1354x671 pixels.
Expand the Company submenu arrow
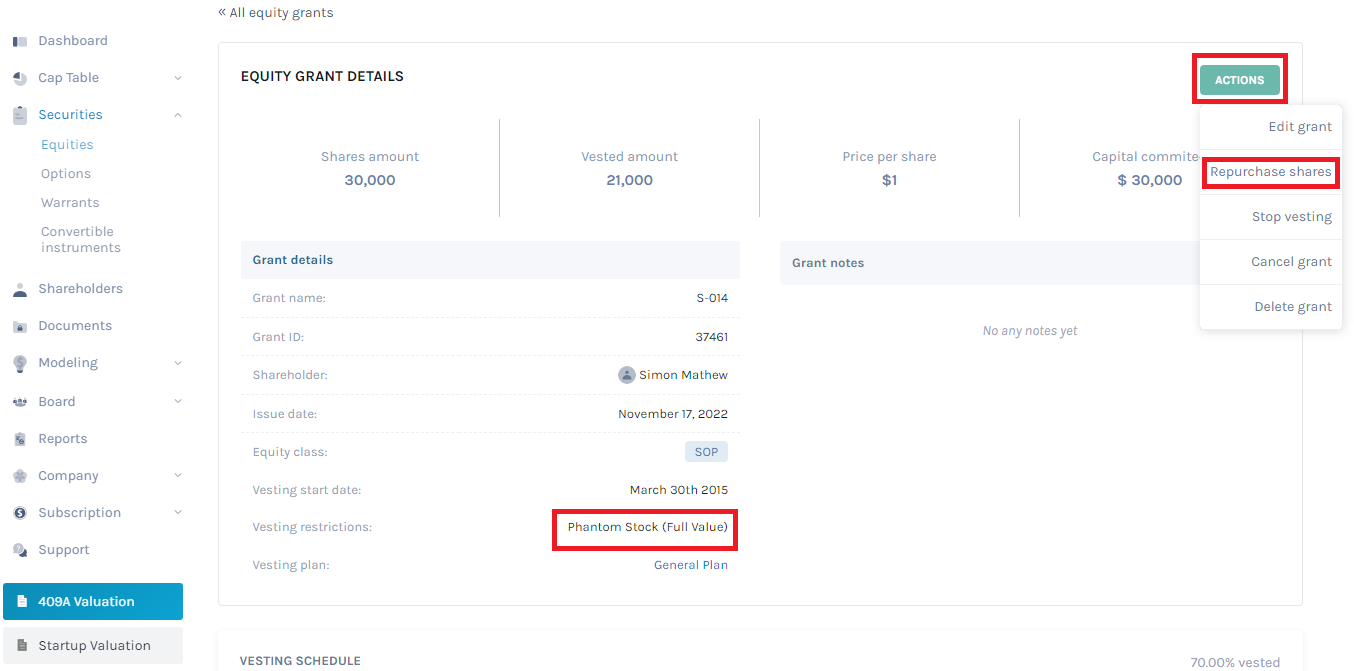[x=178, y=476]
